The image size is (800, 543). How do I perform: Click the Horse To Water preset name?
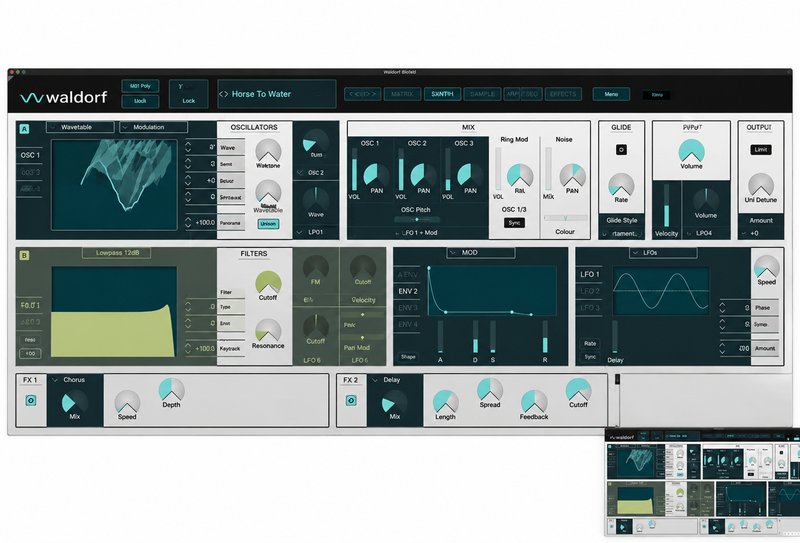click(261, 94)
